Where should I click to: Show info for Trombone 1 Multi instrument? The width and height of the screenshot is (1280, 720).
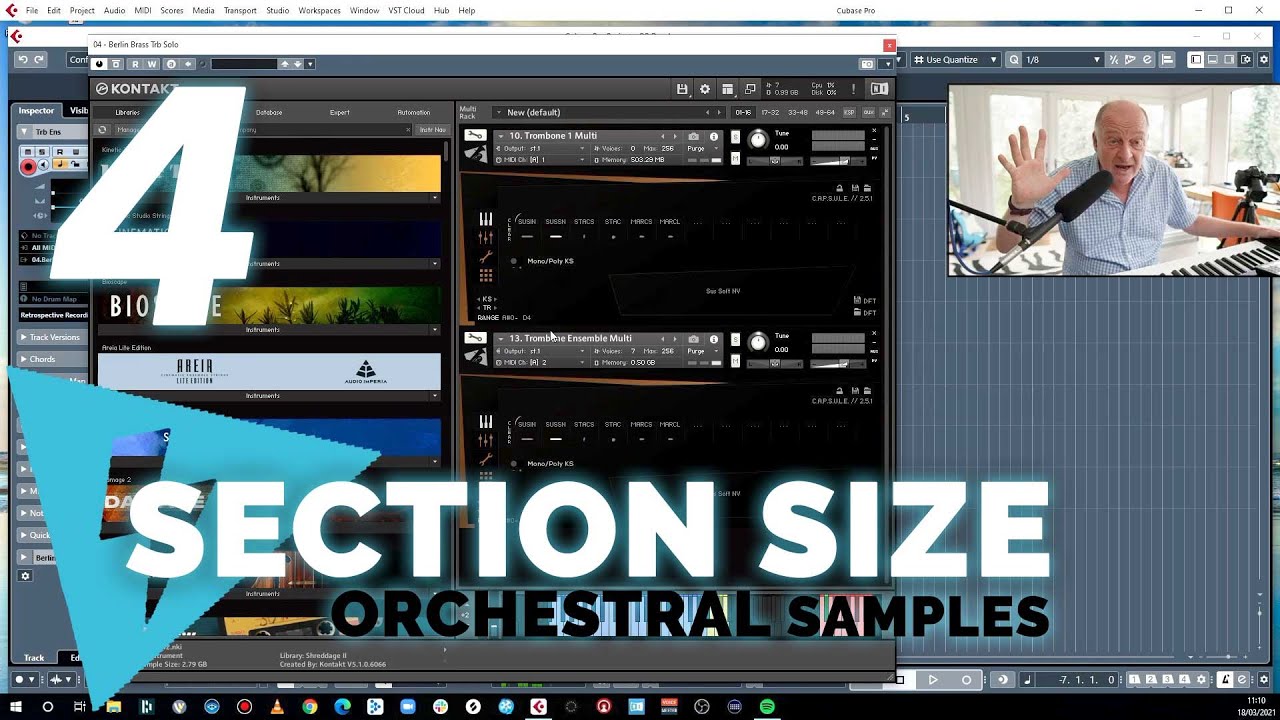click(x=713, y=136)
